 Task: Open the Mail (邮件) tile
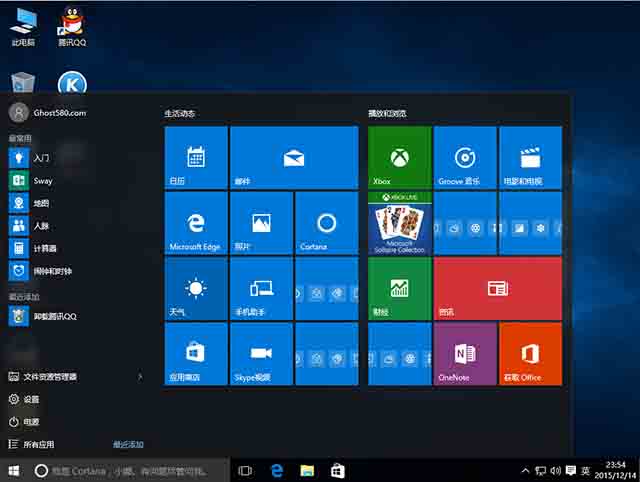[x=294, y=158]
